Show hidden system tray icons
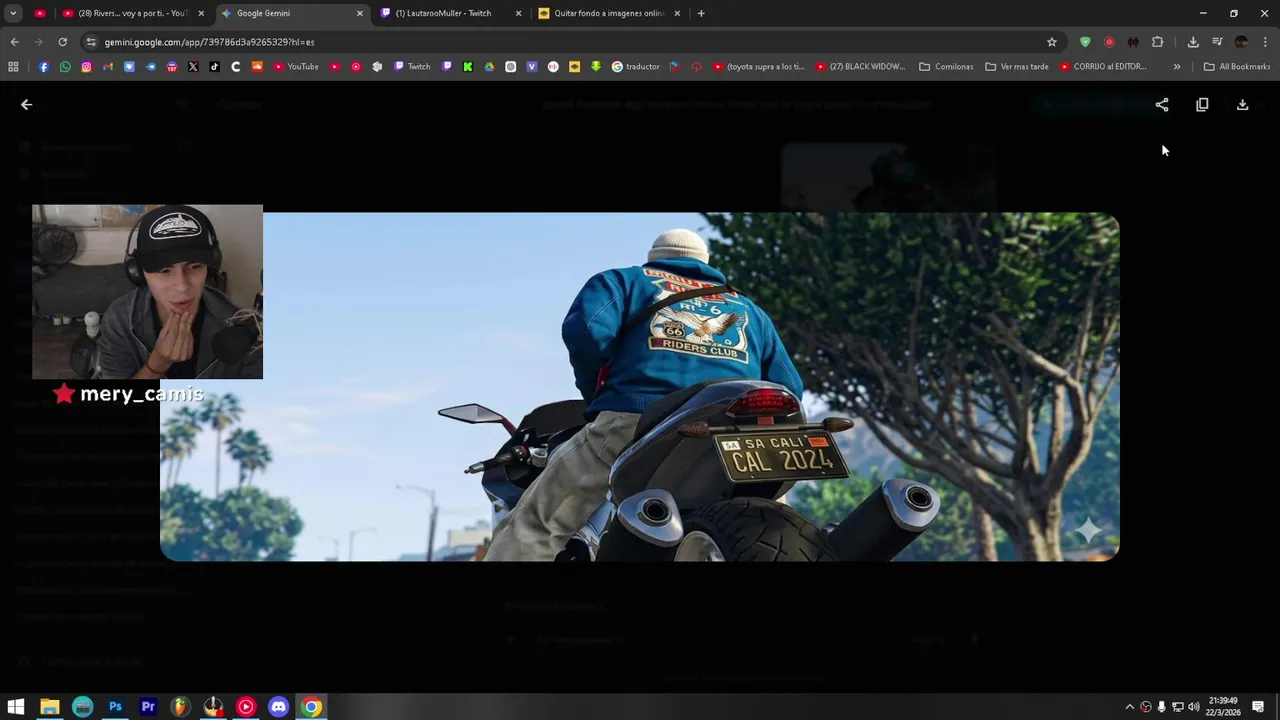The width and height of the screenshot is (1280, 720). click(x=1130, y=707)
